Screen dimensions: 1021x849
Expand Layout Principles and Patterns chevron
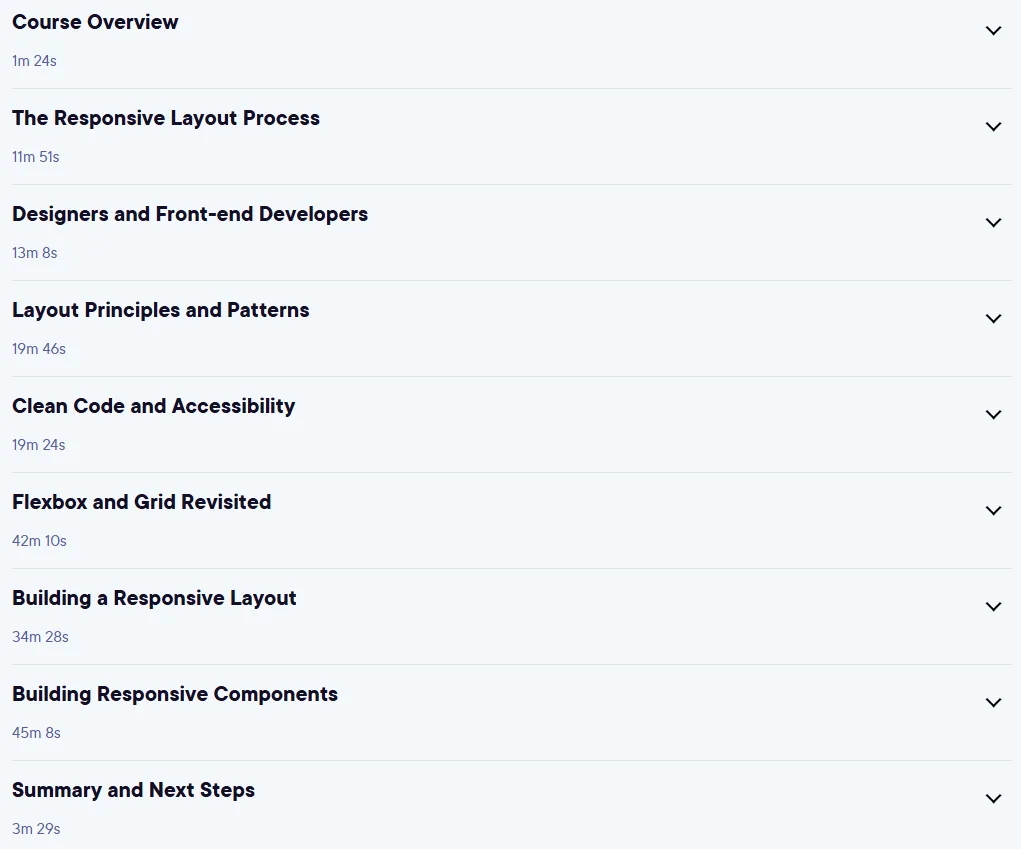tap(993, 318)
